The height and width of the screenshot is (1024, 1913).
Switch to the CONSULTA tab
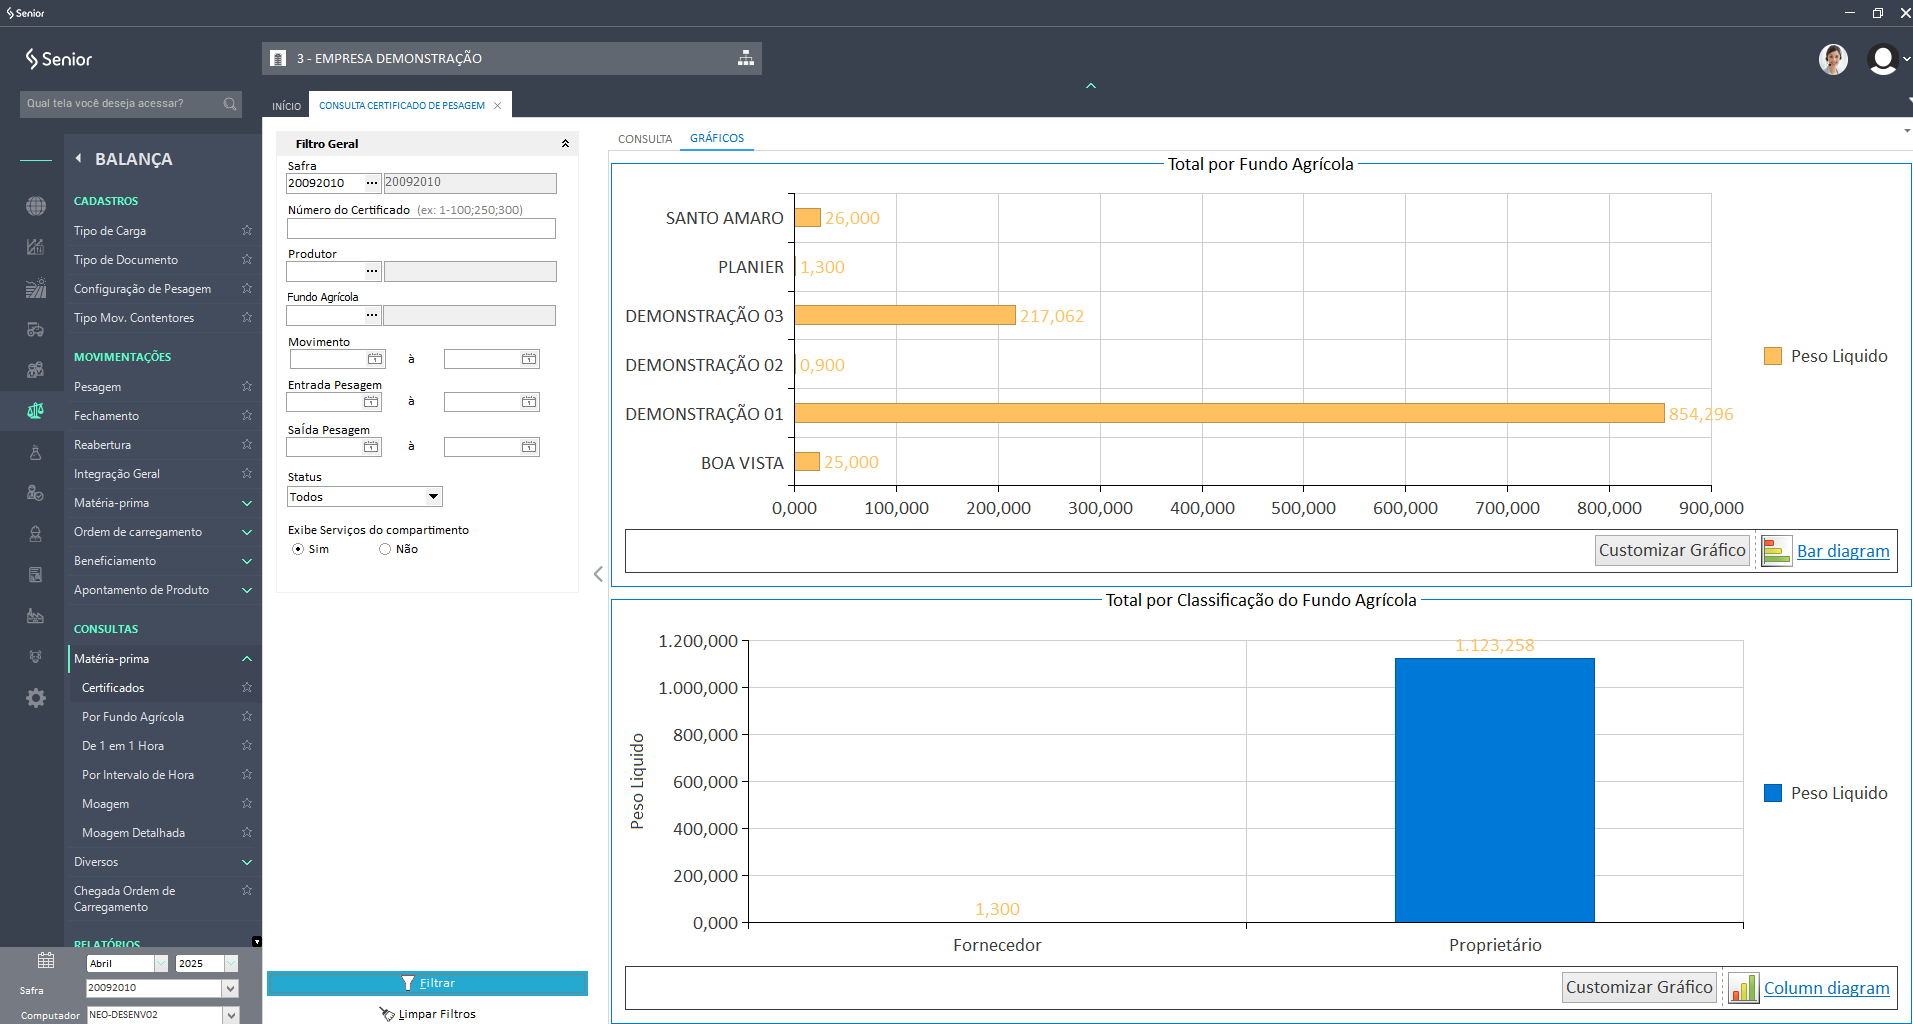click(x=645, y=139)
